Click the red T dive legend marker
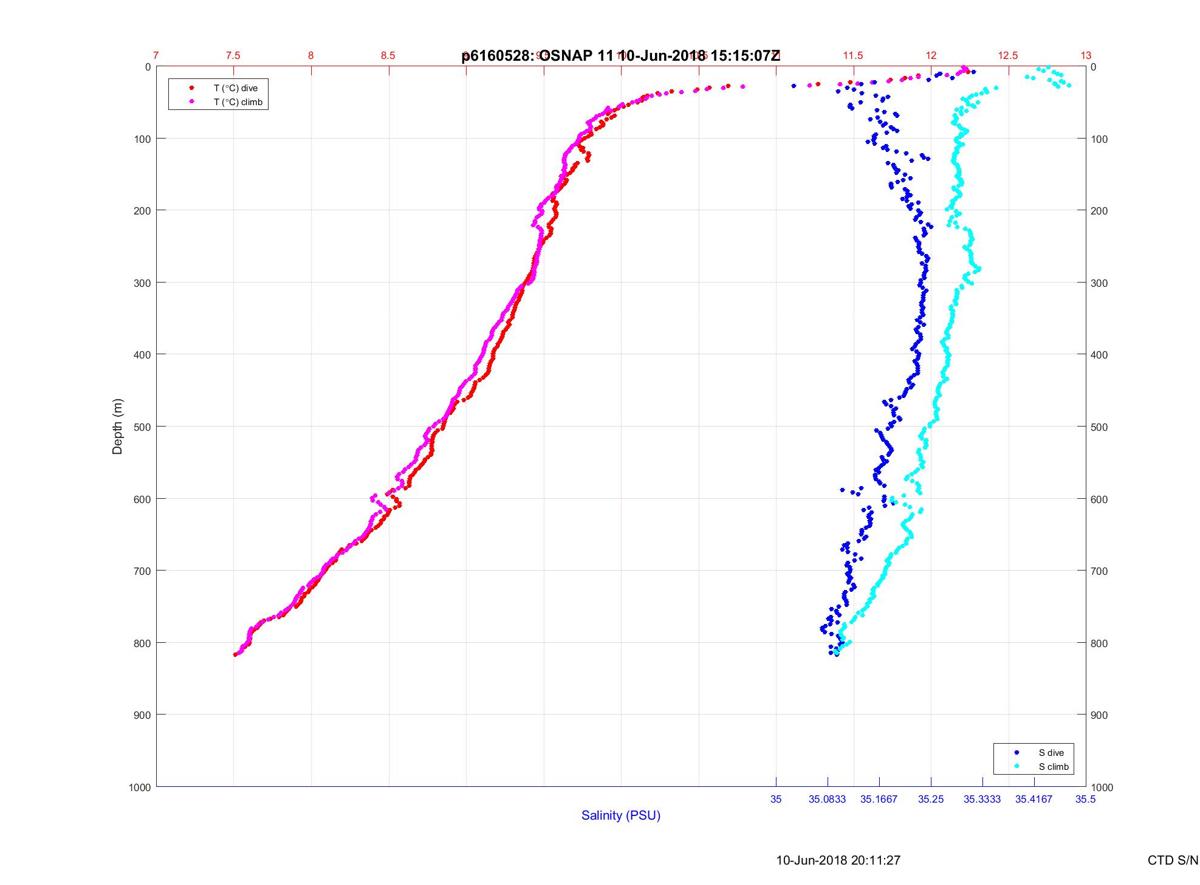1200x885 pixels. [191, 88]
